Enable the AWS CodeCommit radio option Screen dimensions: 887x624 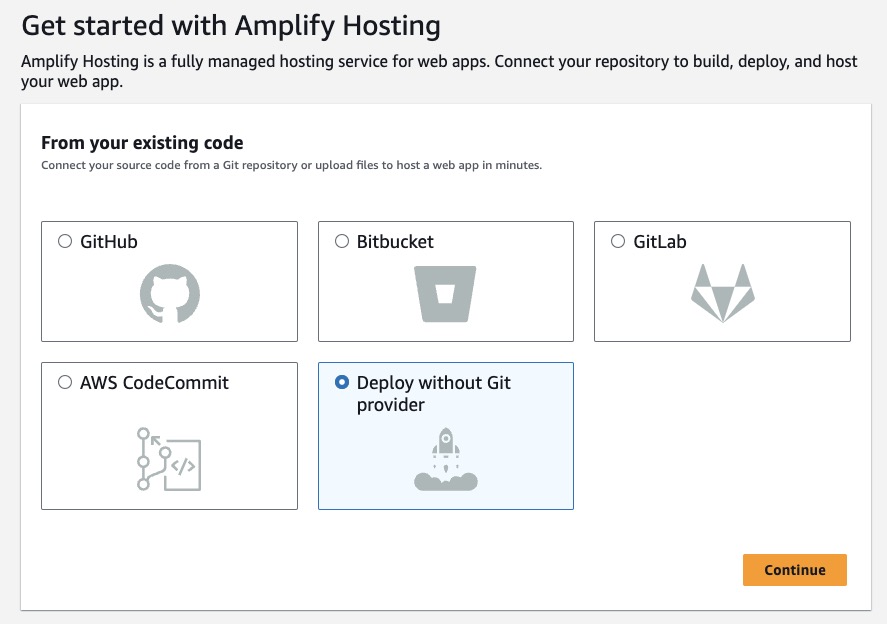[x=65, y=382]
